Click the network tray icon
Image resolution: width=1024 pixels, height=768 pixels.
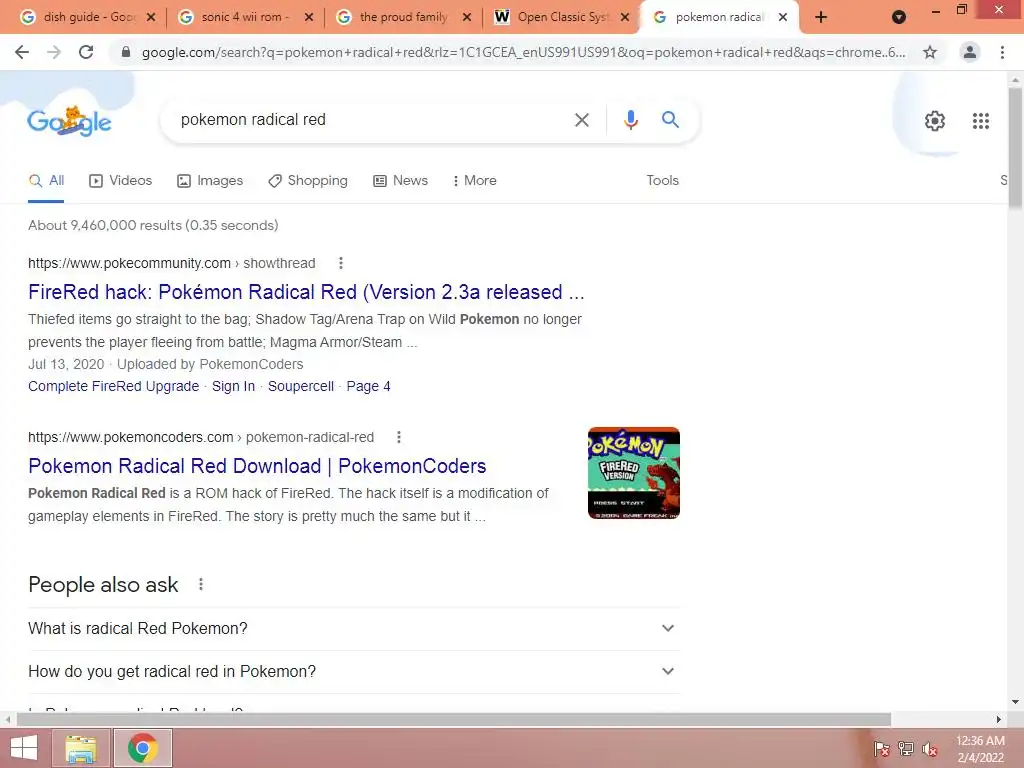click(x=906, y=749)
